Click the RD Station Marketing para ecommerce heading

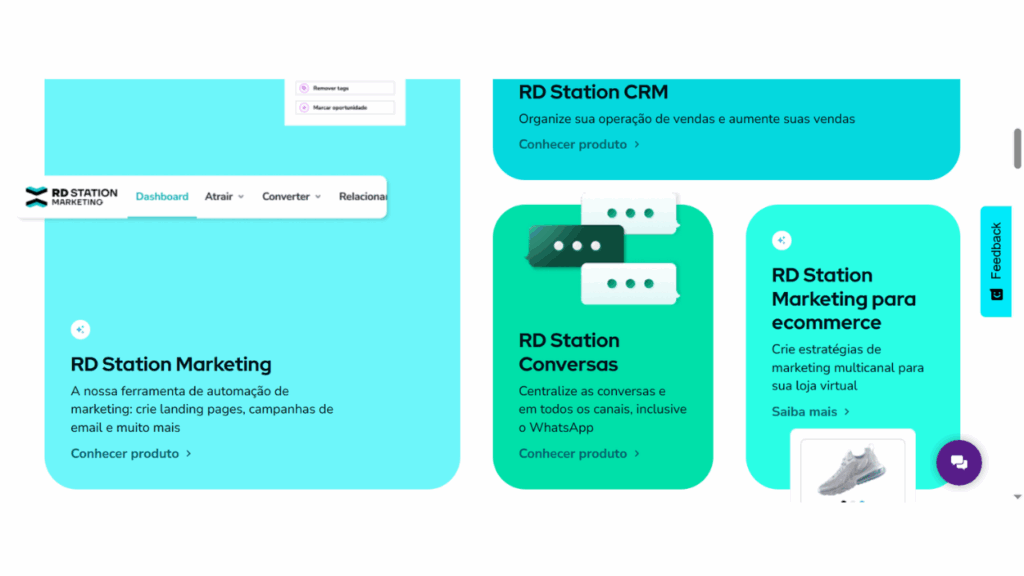tap(844, 299)
